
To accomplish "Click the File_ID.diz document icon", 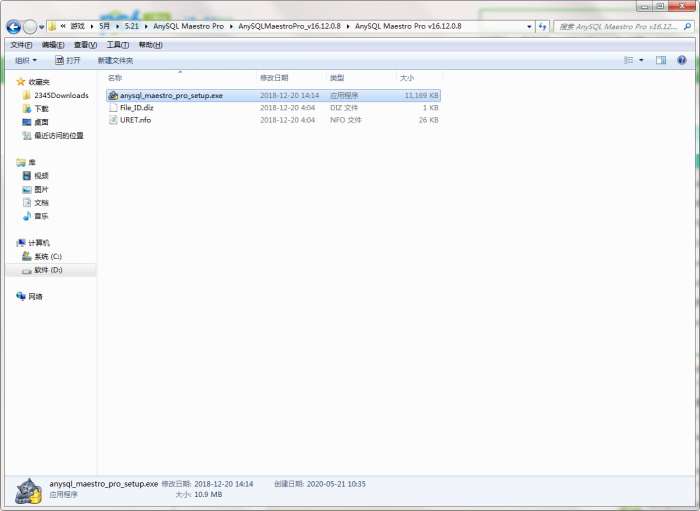I will point(113,108).
